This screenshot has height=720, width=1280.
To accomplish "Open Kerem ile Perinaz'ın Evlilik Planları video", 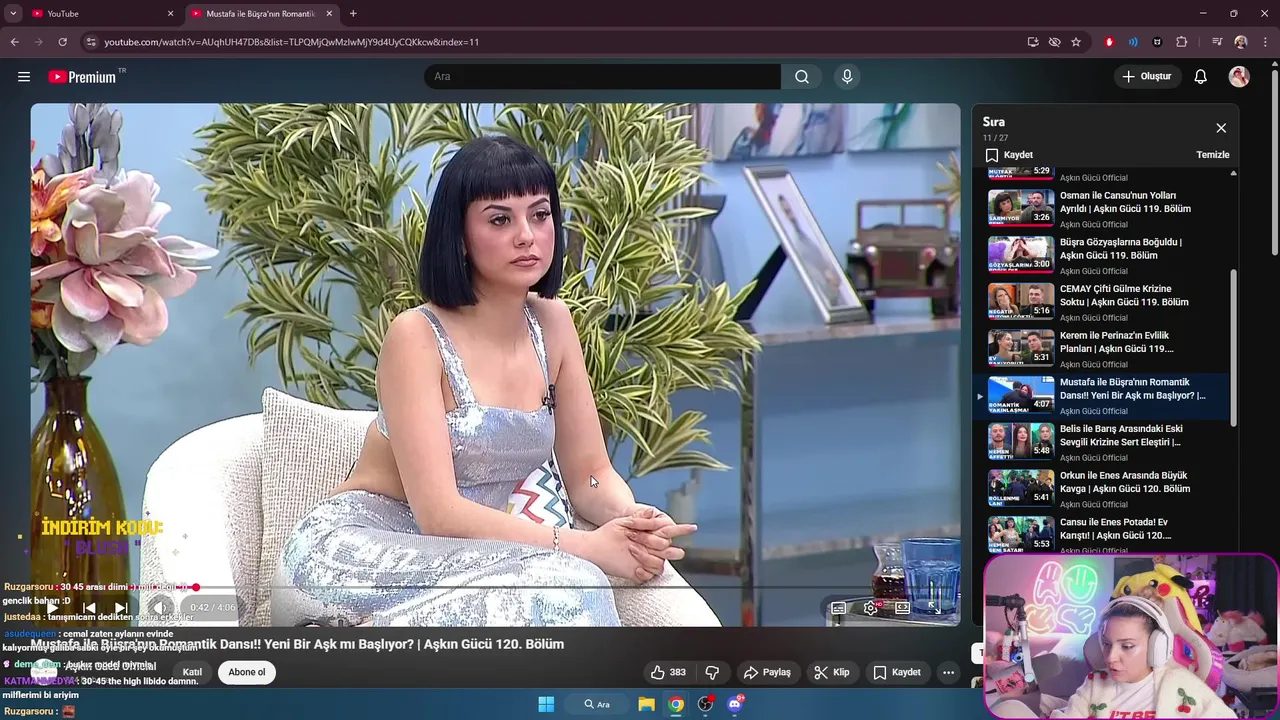I will 1103,349.
